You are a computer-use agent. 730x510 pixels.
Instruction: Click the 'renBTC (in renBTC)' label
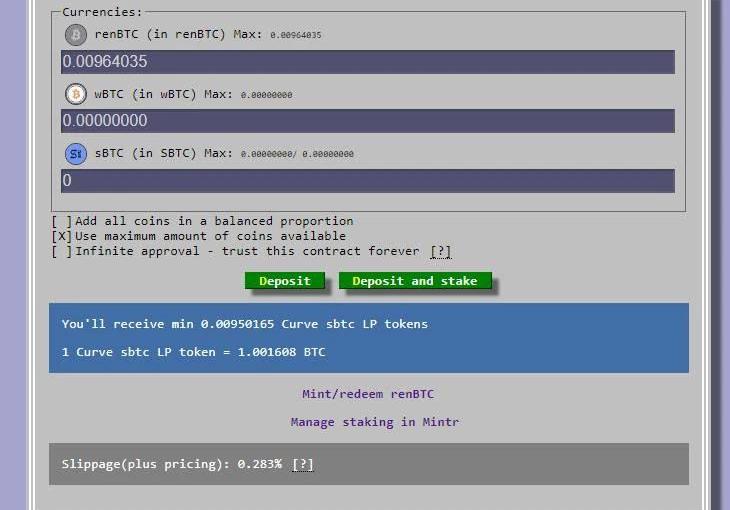pos(160,34)
